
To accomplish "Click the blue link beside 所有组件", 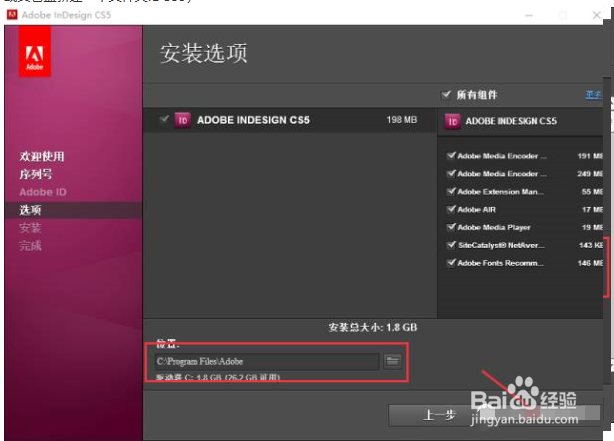I will (593, 95).
